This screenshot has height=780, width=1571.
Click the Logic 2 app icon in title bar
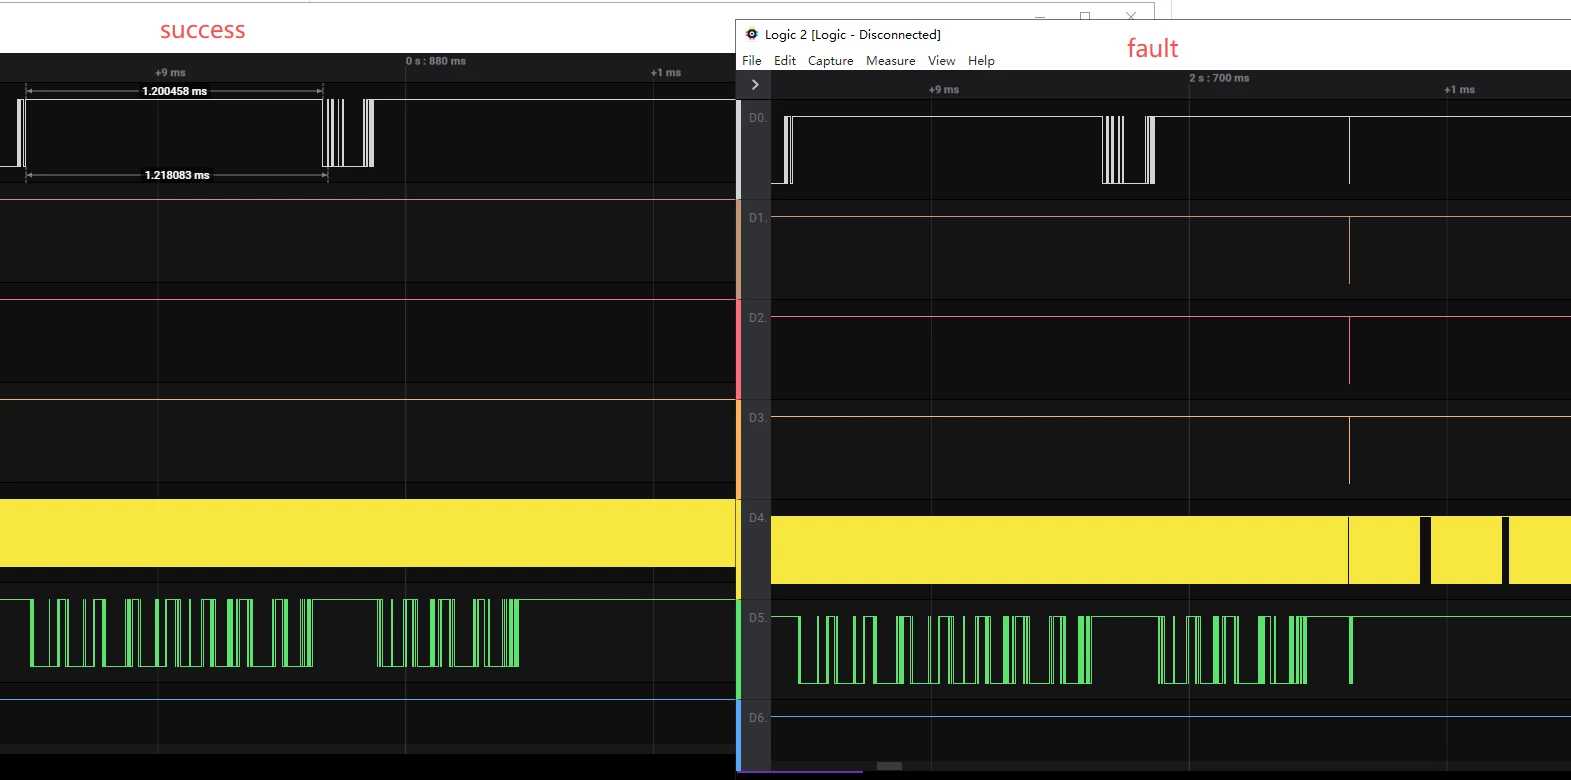[x=752, y=34]
